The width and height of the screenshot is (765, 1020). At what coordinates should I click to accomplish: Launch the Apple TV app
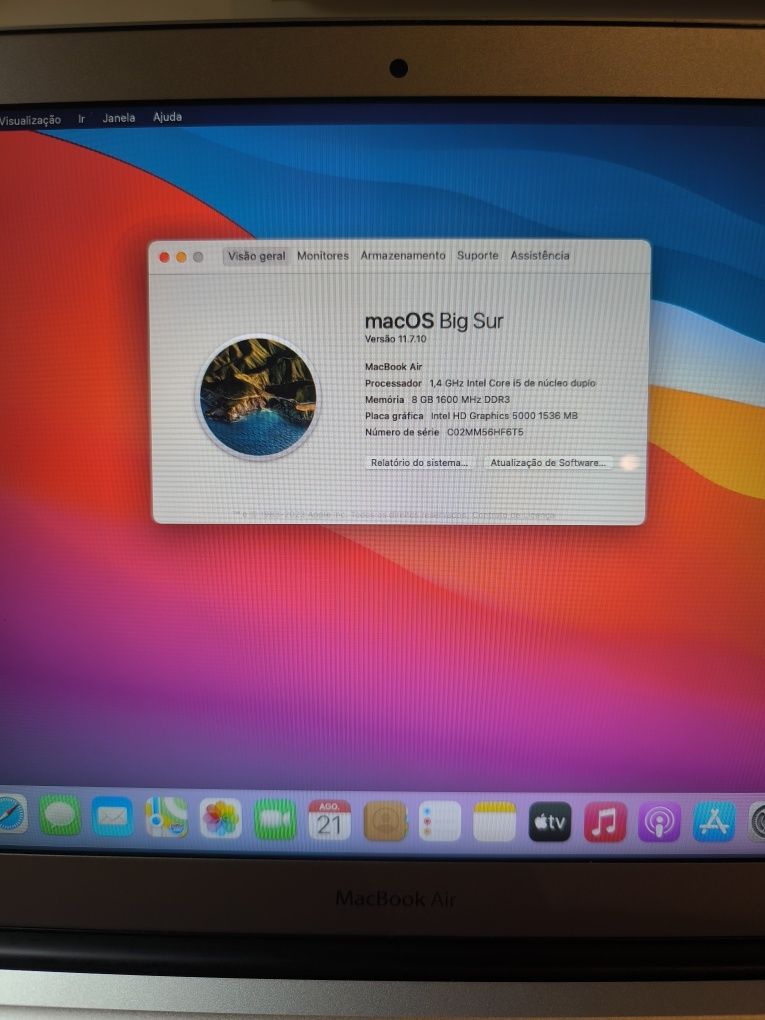pyautogui.click(x=550, y=822)
